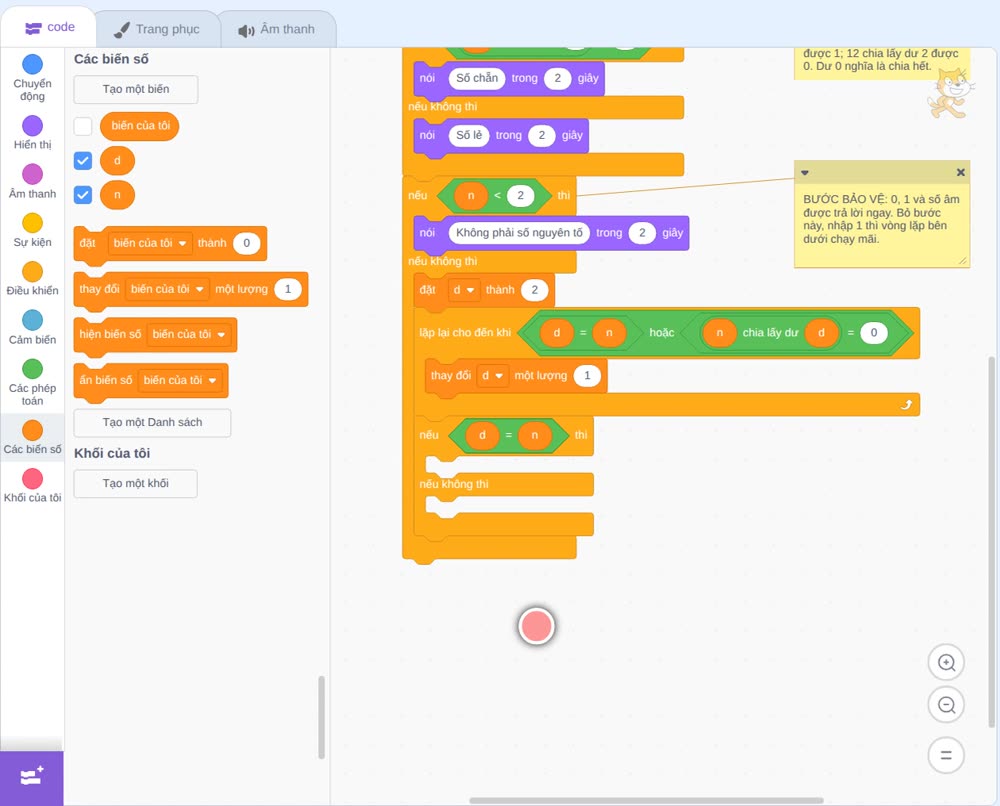
Task: Open d dropdown in thay đổi d block
Action: point(492,376)
